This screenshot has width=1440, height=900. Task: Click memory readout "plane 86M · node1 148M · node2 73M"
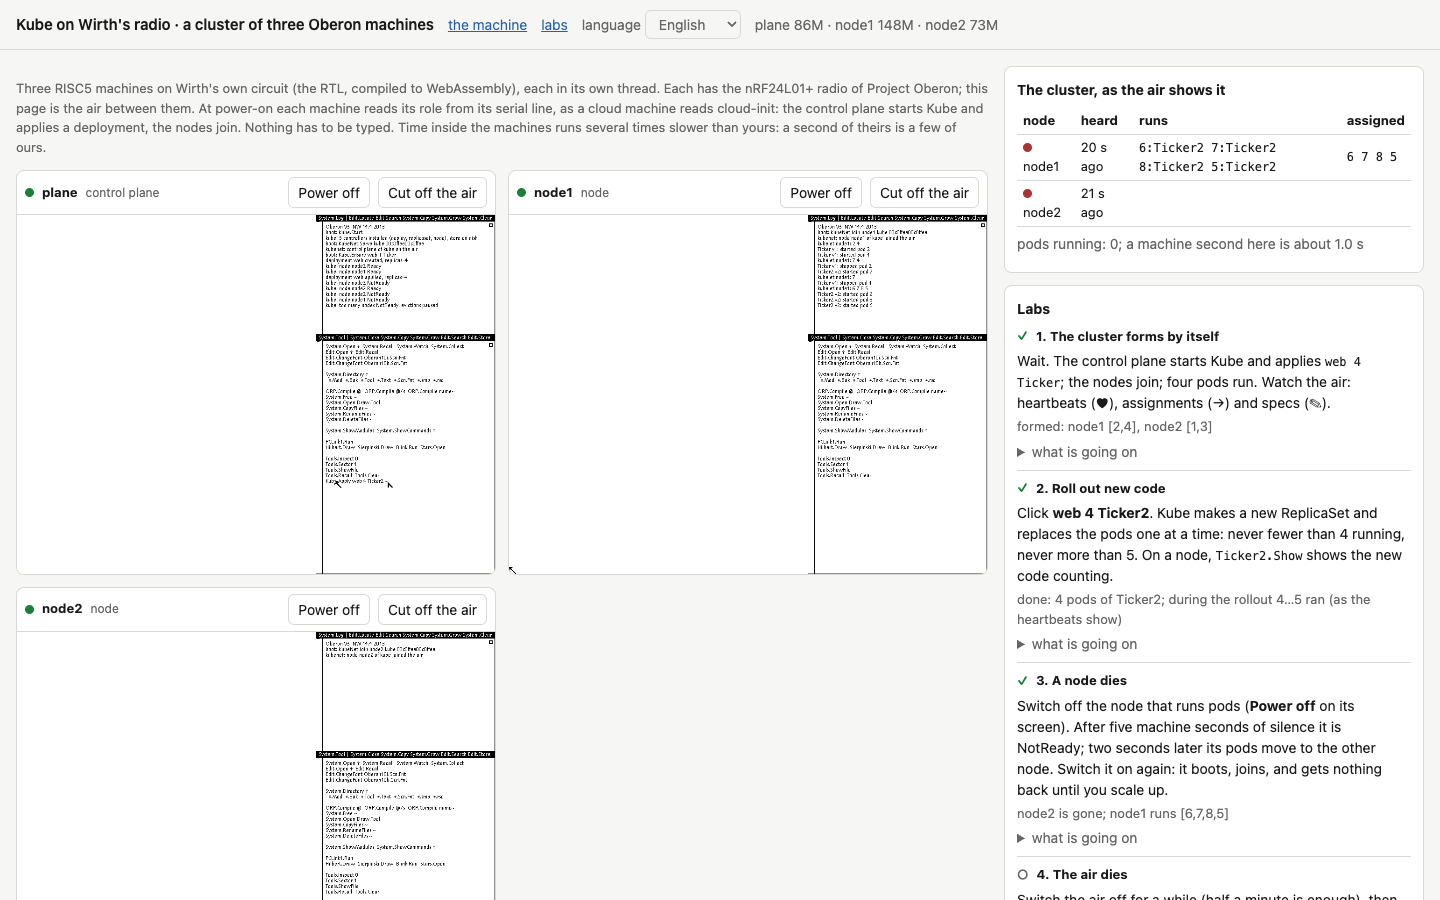point(876,25)
